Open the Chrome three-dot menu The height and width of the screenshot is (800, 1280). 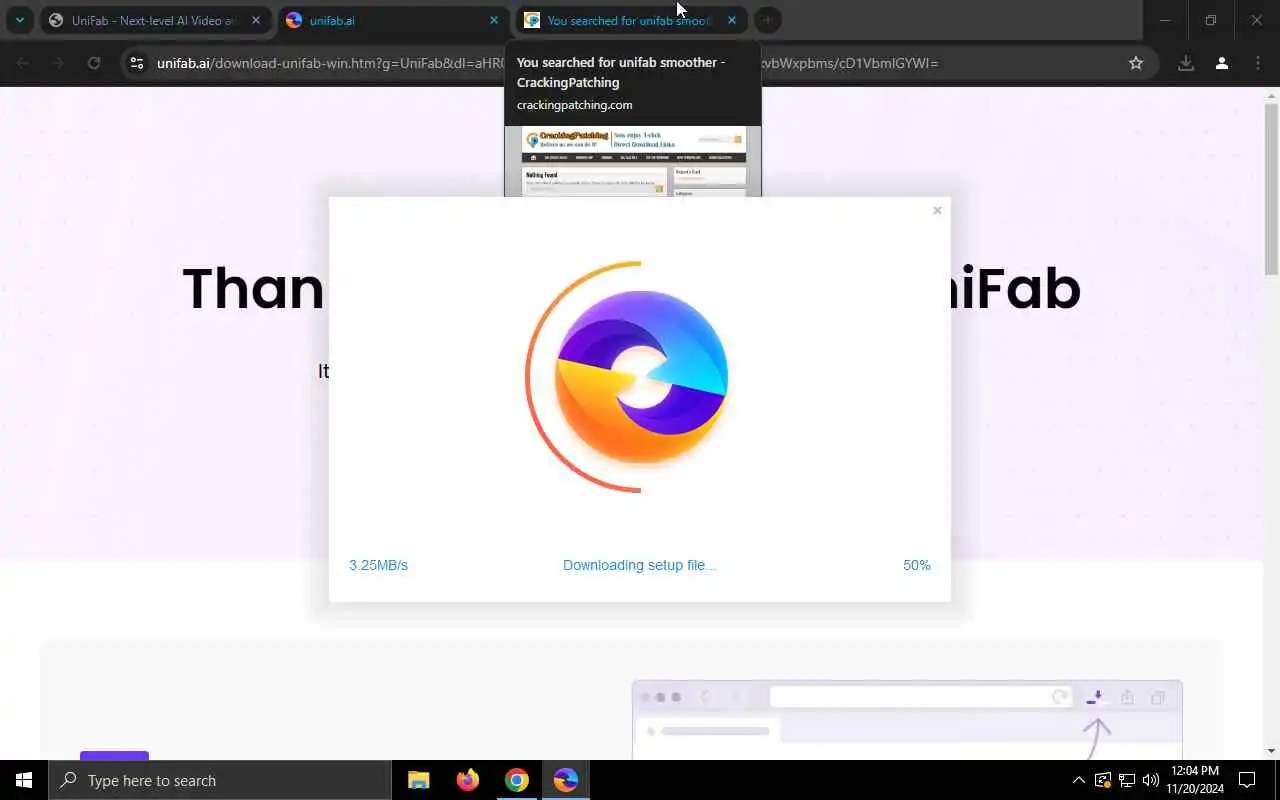[1258, 63]
